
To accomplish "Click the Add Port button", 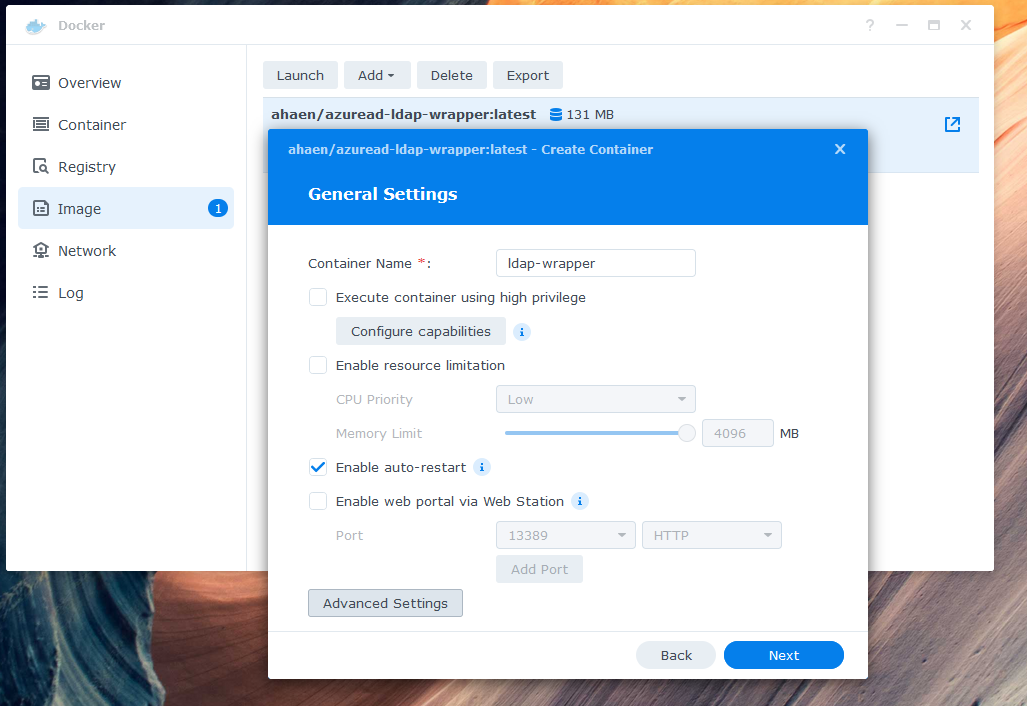I will click(539, 570).
